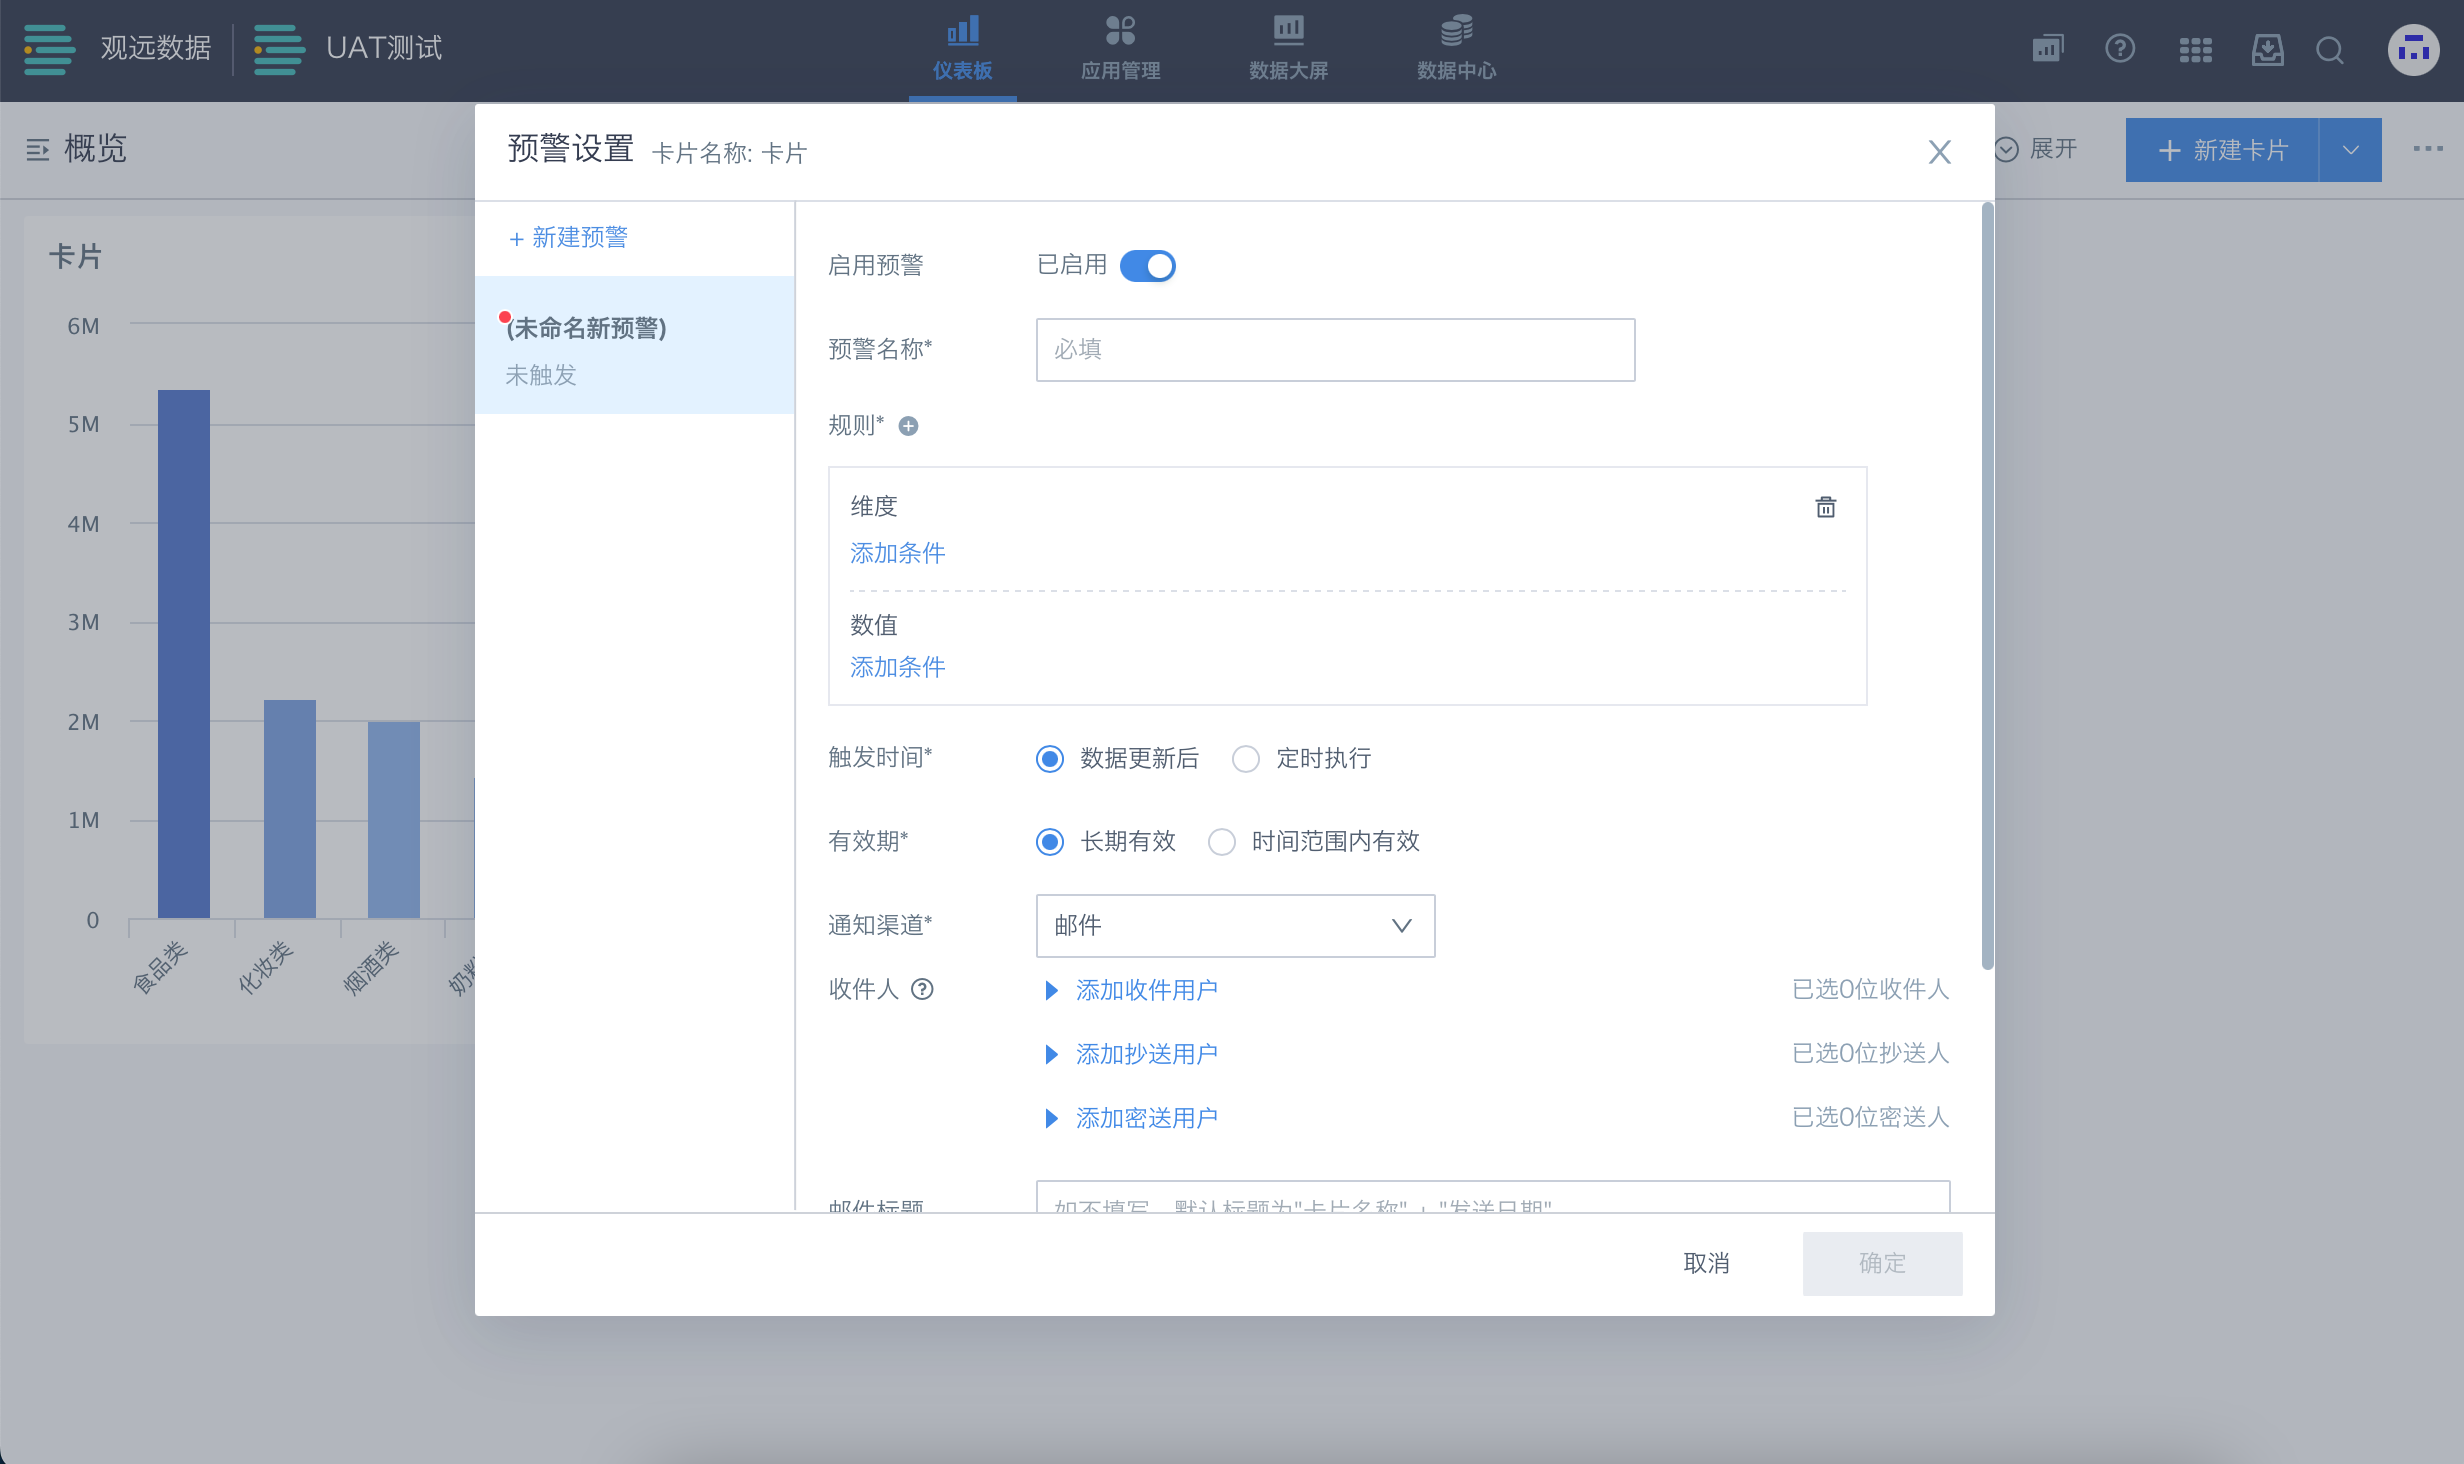Image resolution: width=2464 pixels, height=1464 pixels.
Task: Open the monitor chart icon in header
Action: [x=2047, y=49]
